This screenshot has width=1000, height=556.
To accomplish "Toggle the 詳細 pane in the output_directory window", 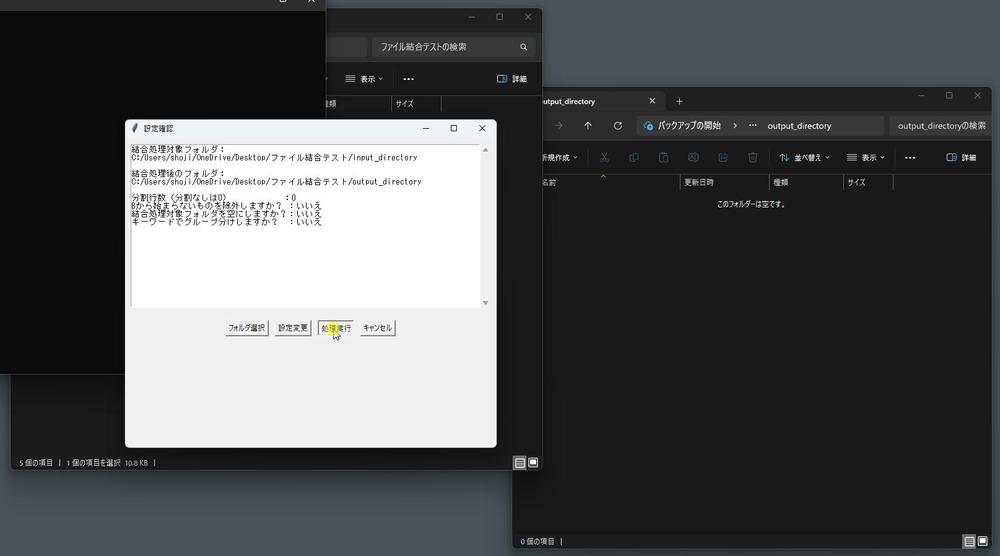I will [x=961, y=157].
